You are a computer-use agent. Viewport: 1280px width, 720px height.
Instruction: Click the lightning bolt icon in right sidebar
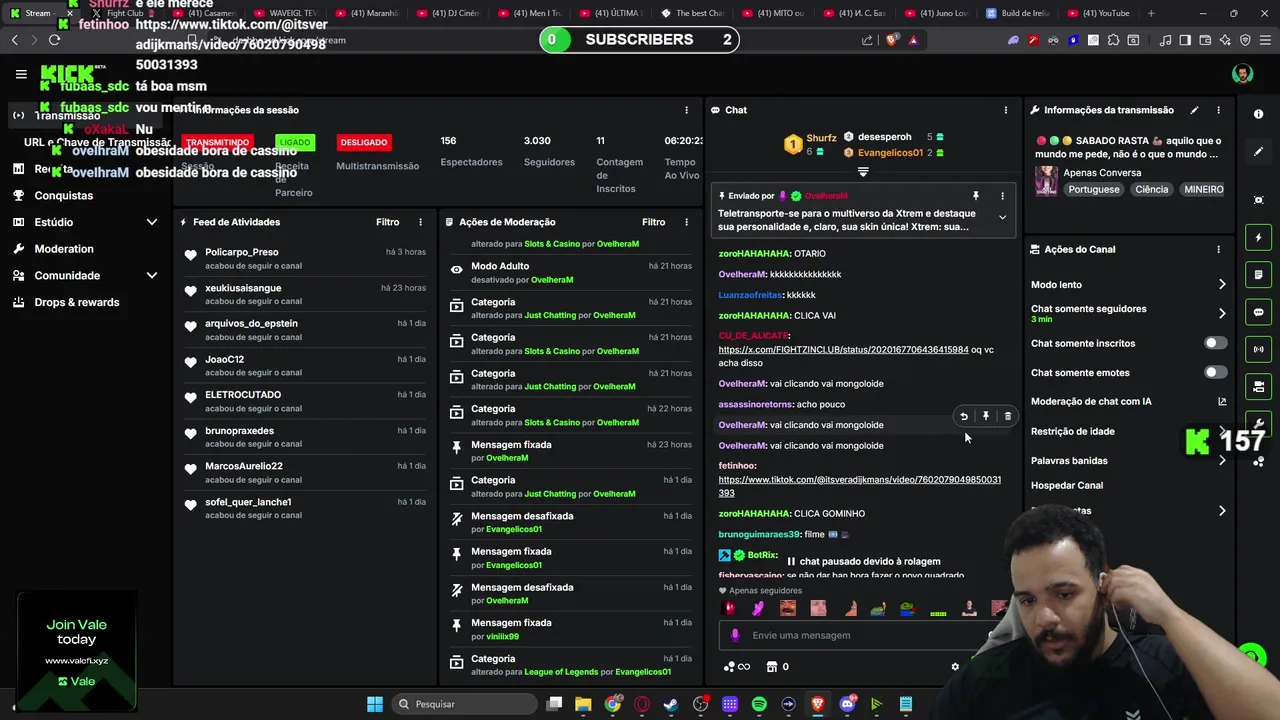coord(1259,238)
